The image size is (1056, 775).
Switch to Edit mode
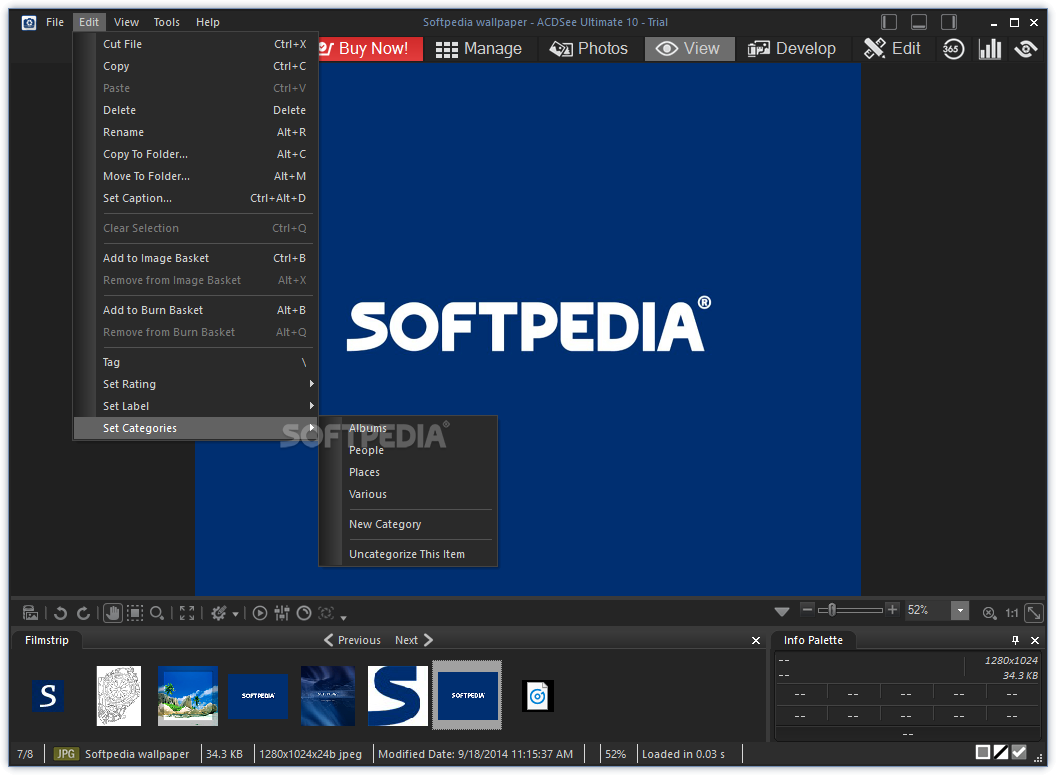click(892, 49)
